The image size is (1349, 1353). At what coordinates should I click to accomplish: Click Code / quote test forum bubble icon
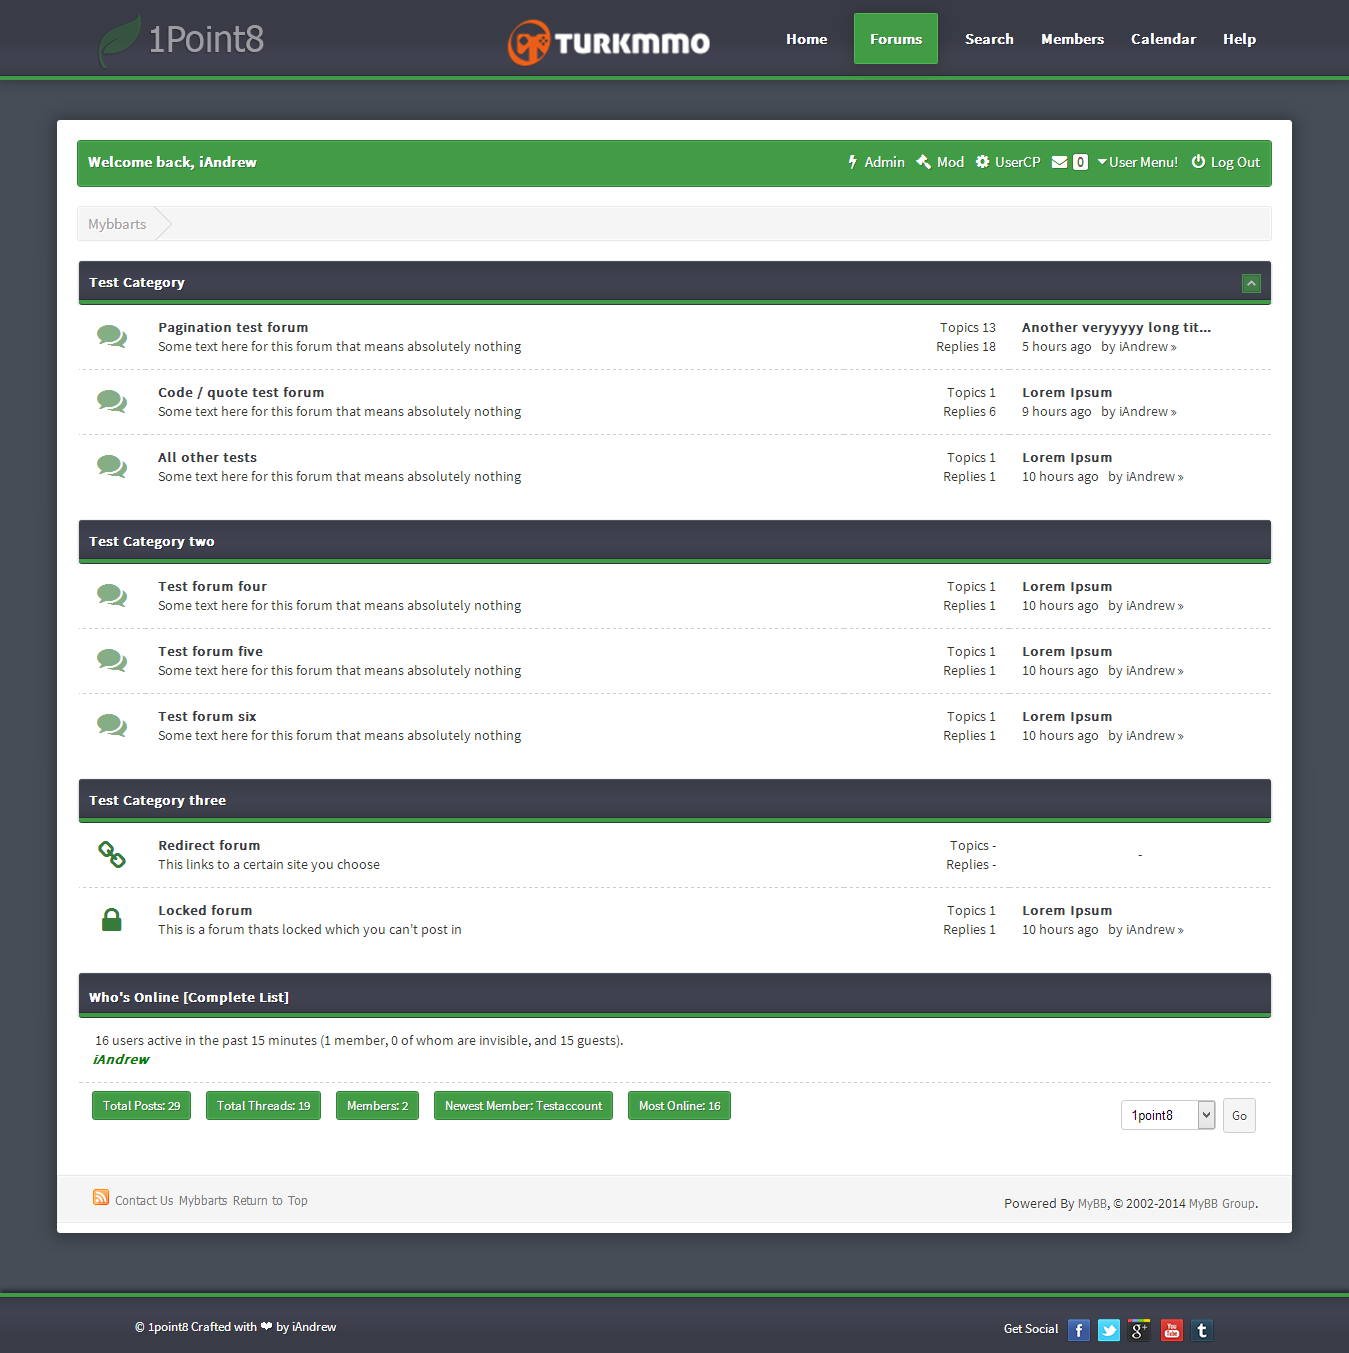pyautogui.click(x=112, y=402)
